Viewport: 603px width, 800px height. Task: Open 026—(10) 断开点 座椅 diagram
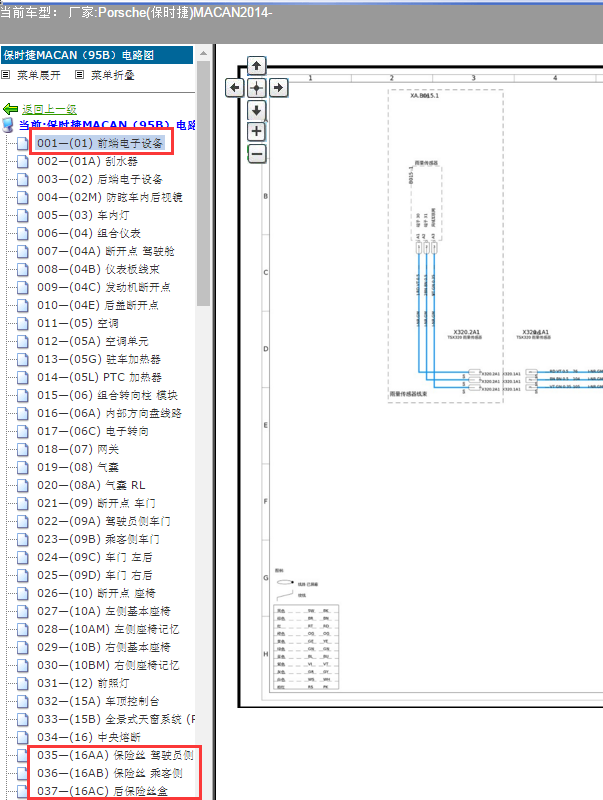click(96, 593)
